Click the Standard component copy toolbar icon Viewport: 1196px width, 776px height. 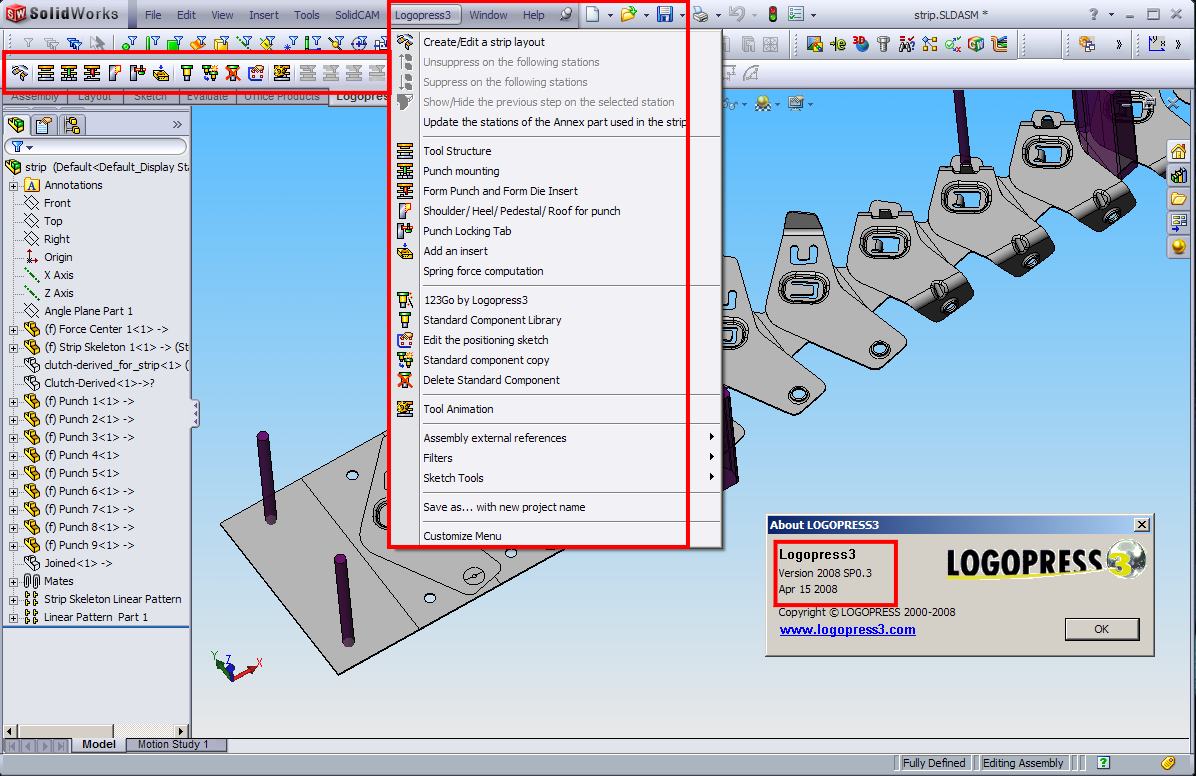point(210,72)
